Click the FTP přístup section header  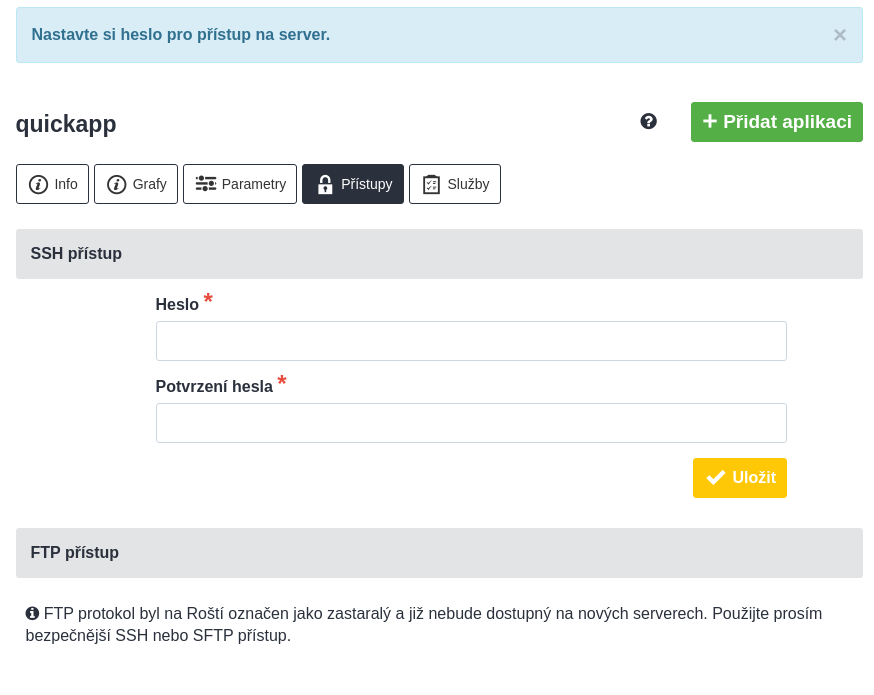pos(439,553)
